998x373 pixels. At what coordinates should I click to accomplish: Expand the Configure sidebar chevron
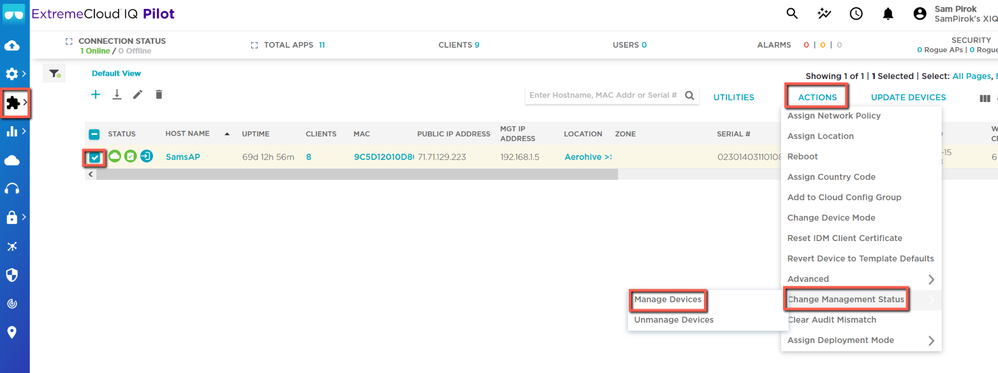pos(24,74)
